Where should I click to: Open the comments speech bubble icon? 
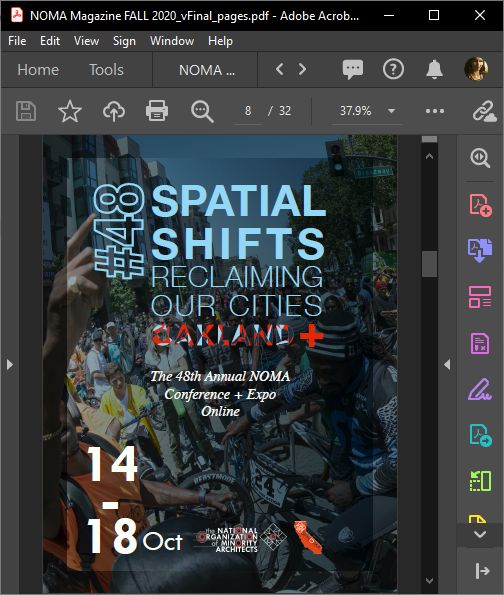tap(353, 69)
